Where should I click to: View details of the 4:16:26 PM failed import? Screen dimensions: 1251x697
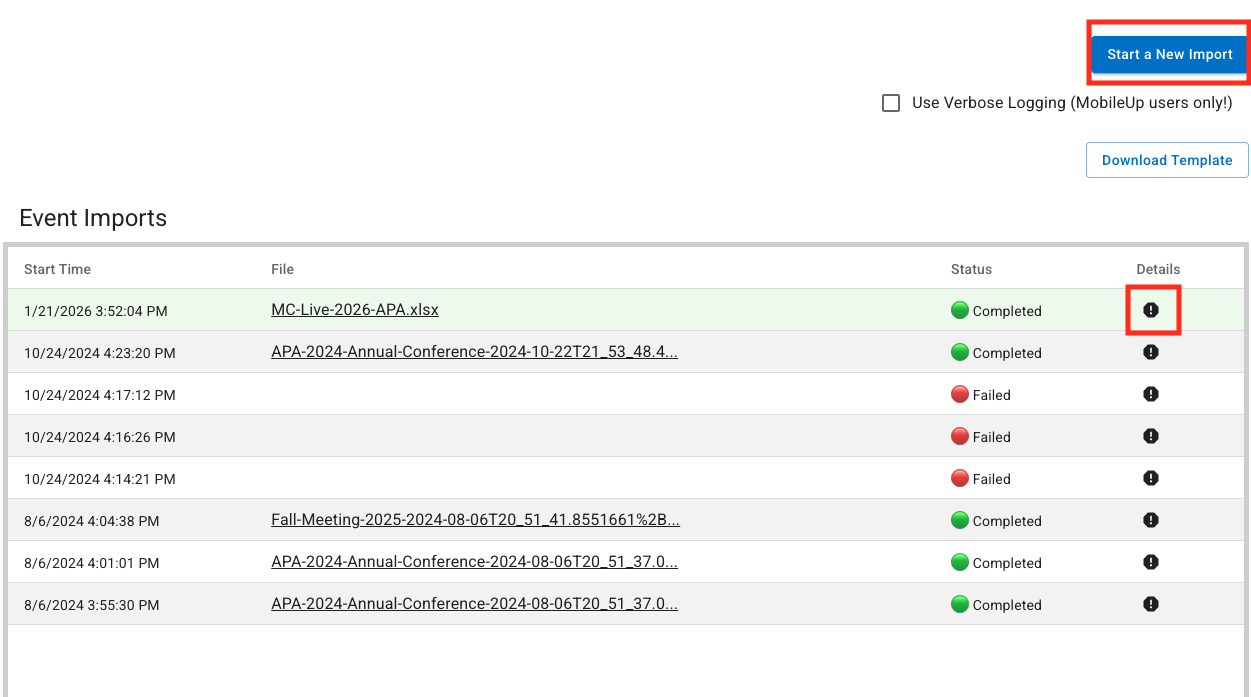click(x=1151, y=436)
